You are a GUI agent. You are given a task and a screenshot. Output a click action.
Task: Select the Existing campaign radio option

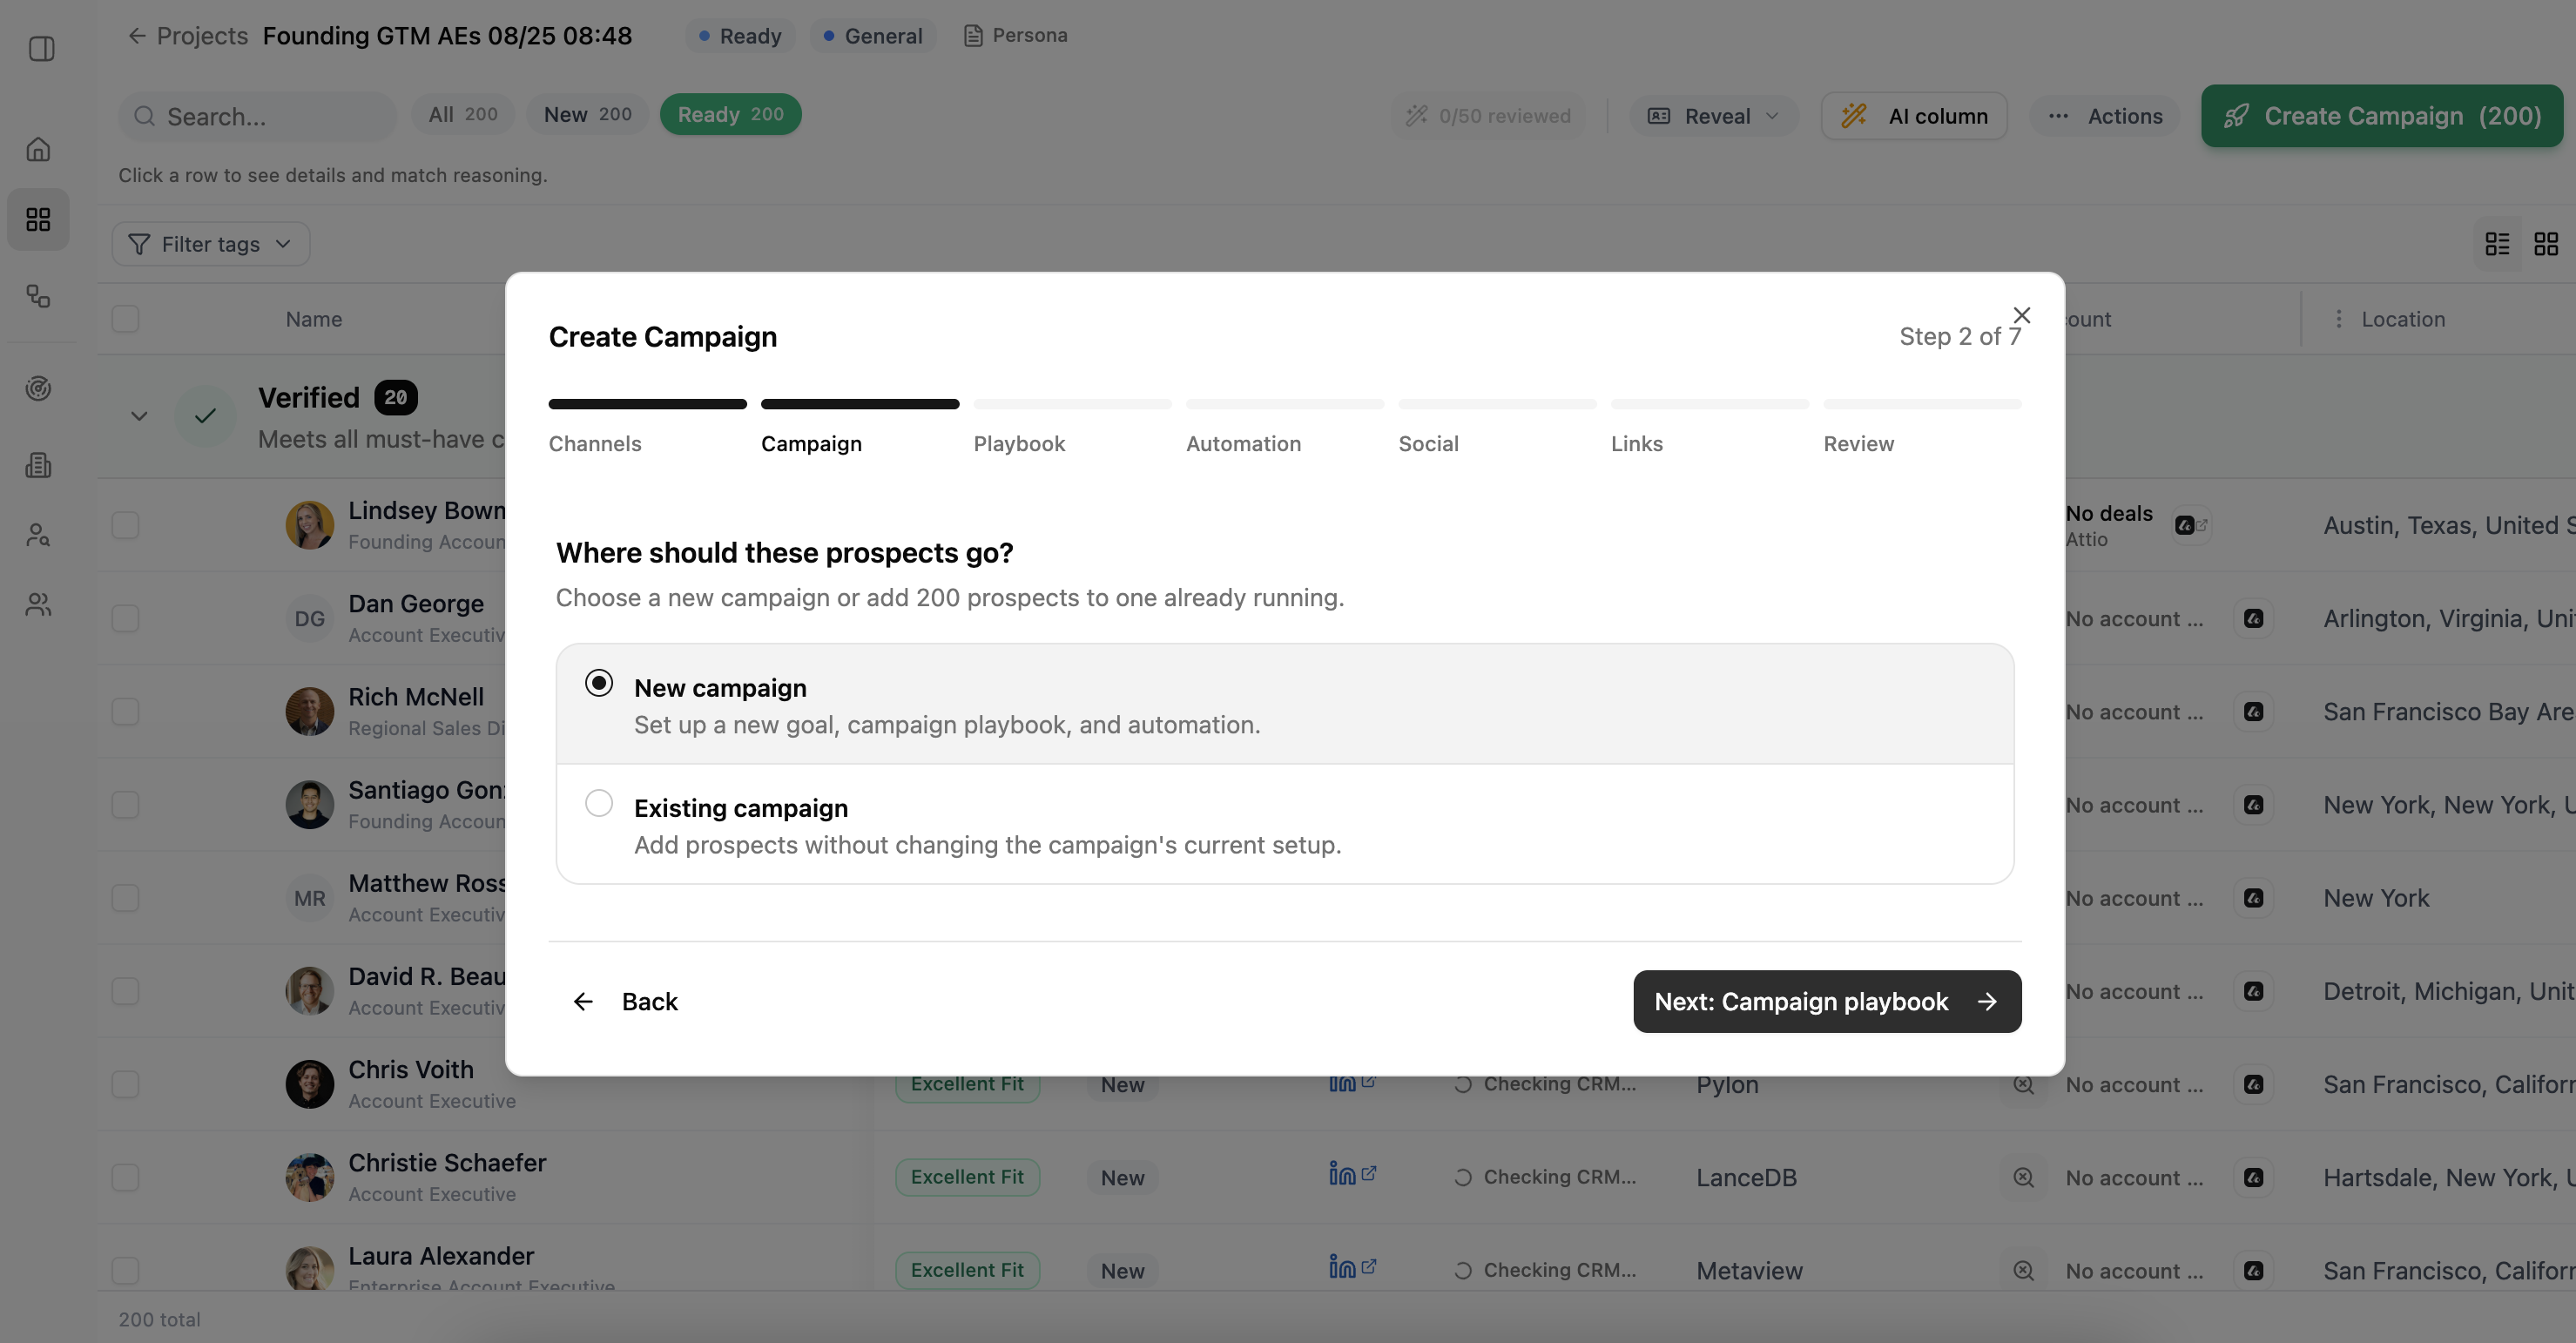click(x=599, y=803)
